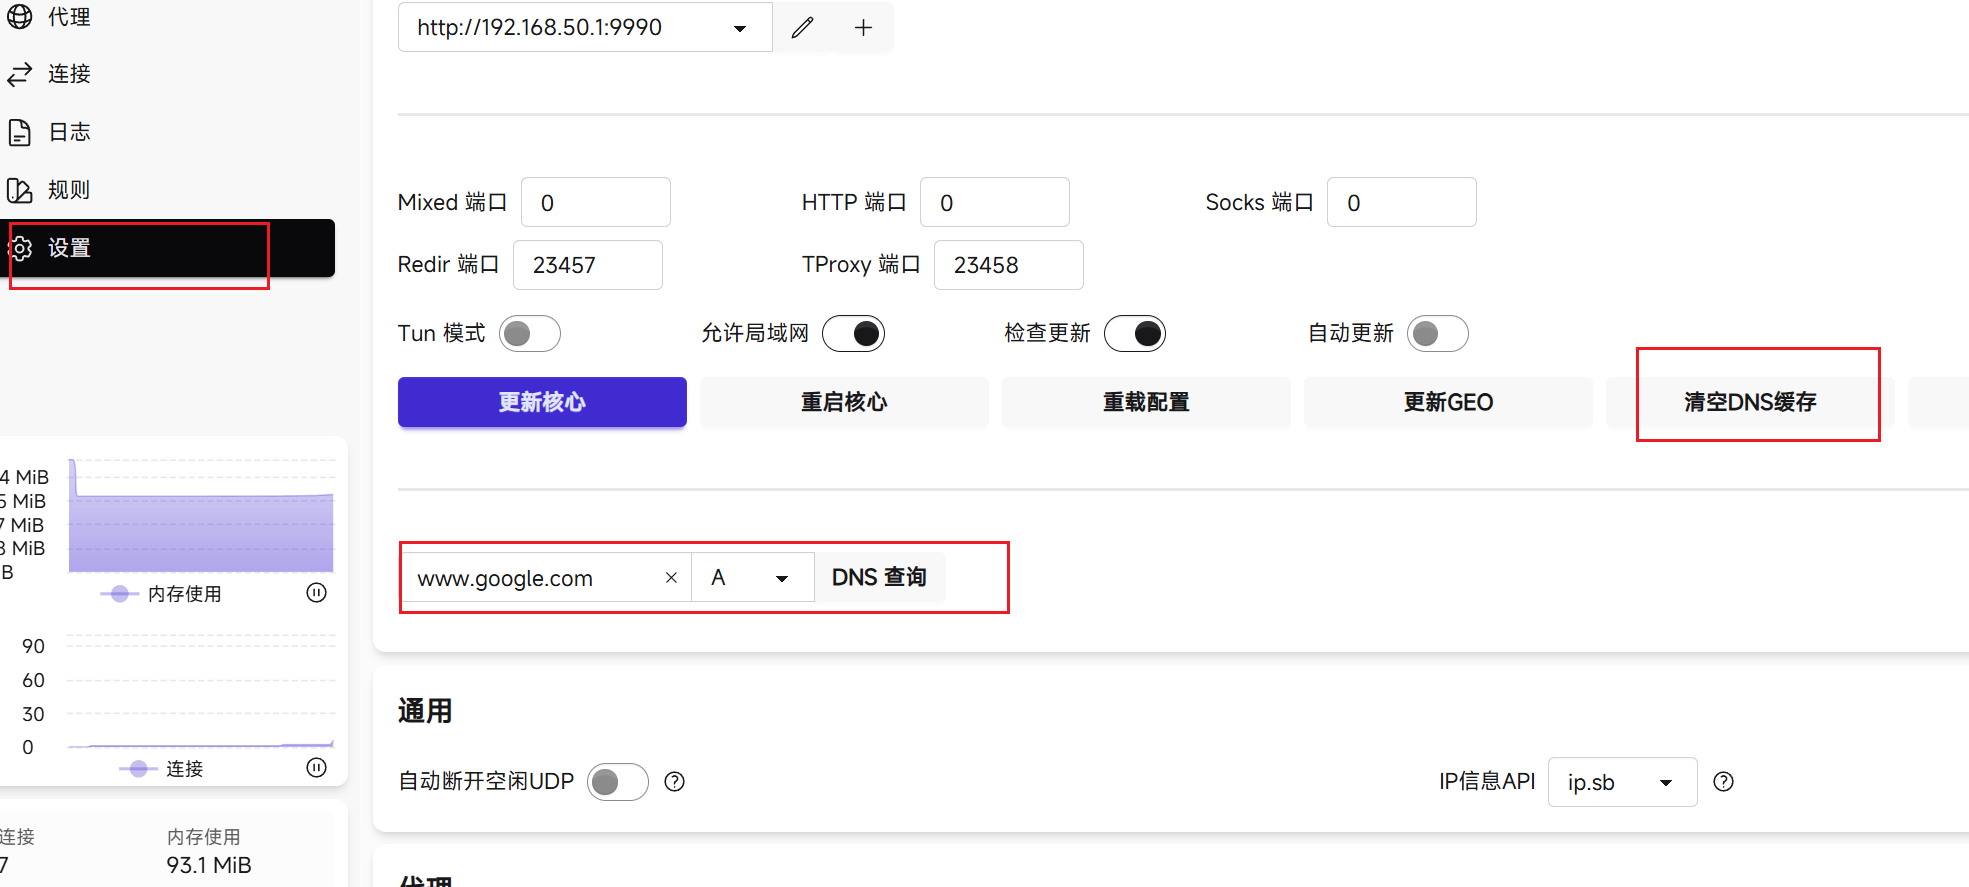Pause the memory usage chart
The width and height of the screenshot is (1969, 887).
click(316, 593)
